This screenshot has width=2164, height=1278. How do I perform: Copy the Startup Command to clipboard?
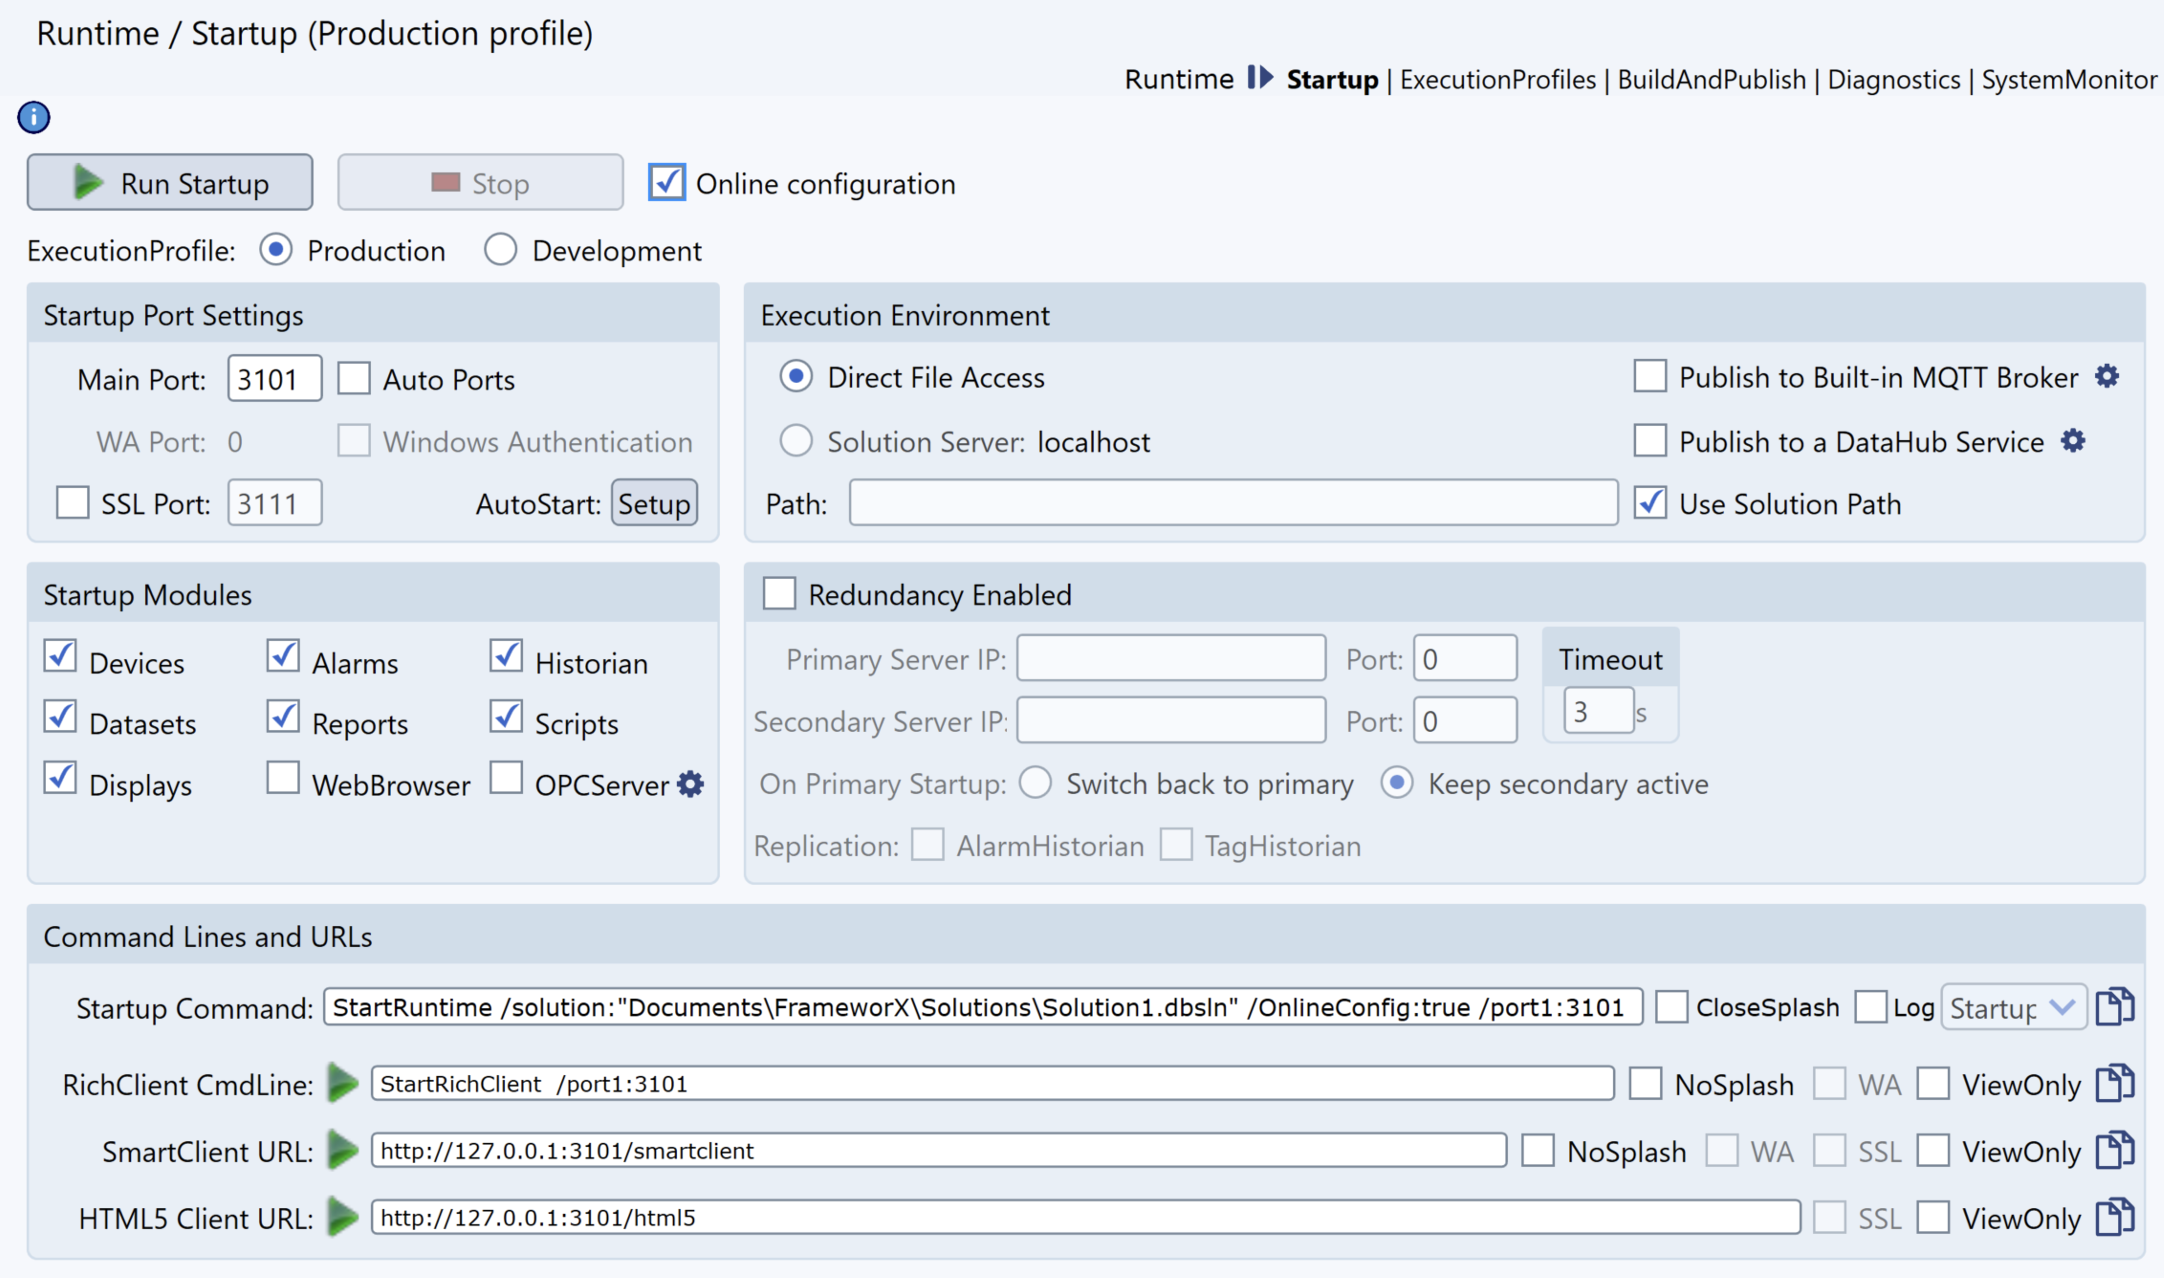point(2115,1007)
